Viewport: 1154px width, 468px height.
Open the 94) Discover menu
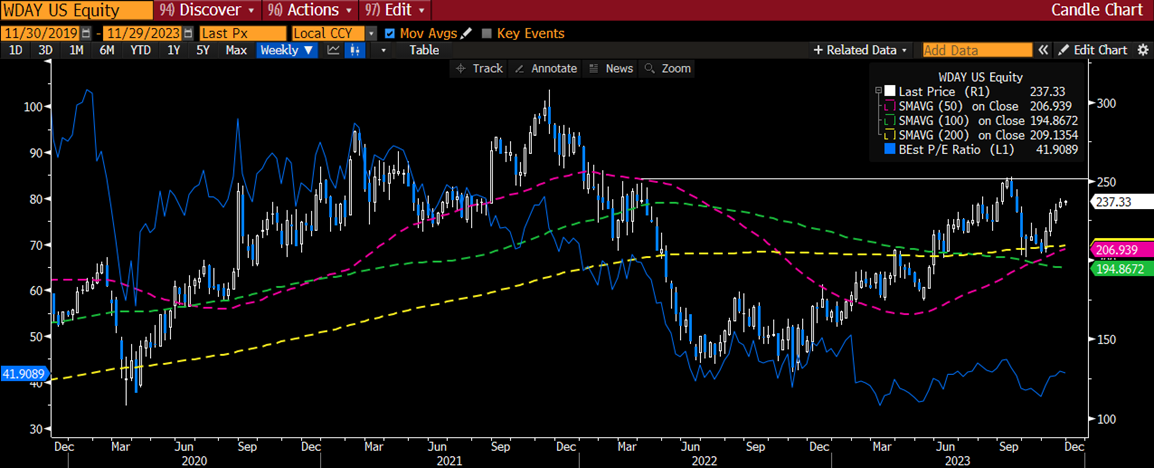(x=208, y=10)
